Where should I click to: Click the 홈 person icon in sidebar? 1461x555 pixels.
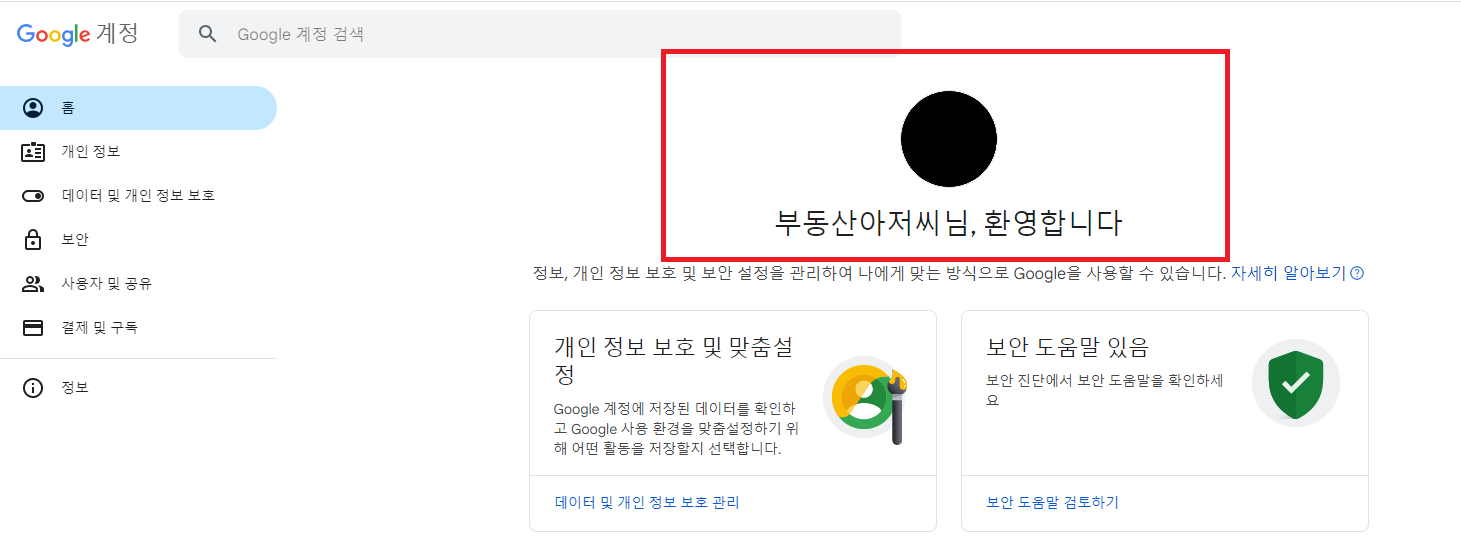pos(33,108)
